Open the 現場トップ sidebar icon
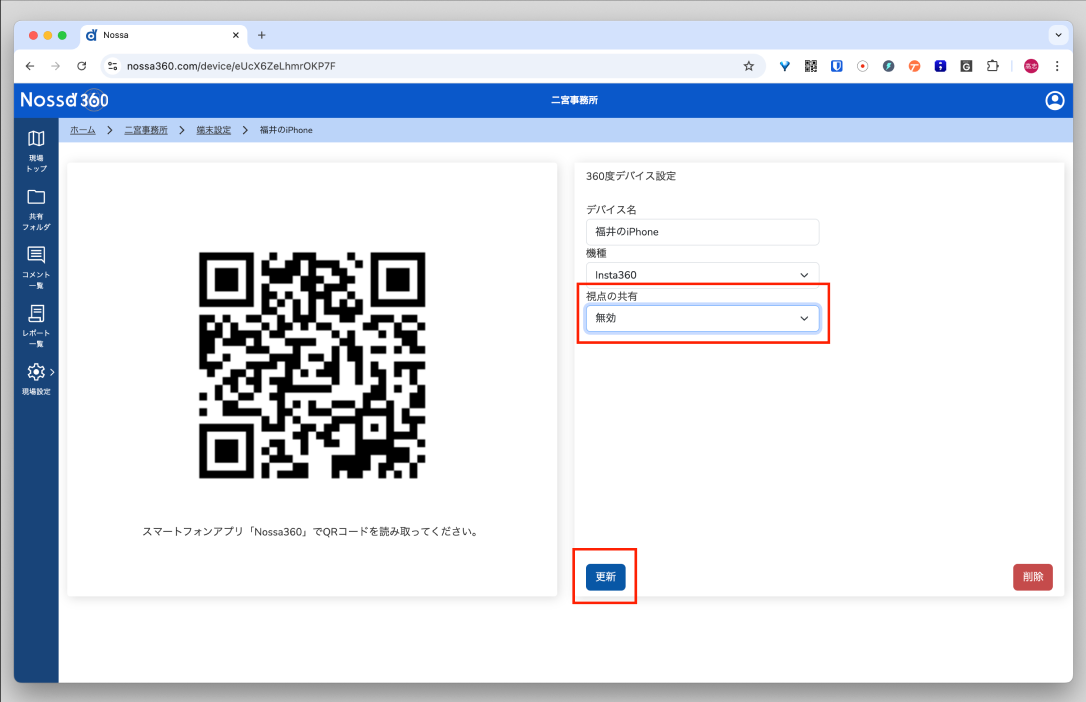The image size is (1086, 702). click(x=36, y=150)
